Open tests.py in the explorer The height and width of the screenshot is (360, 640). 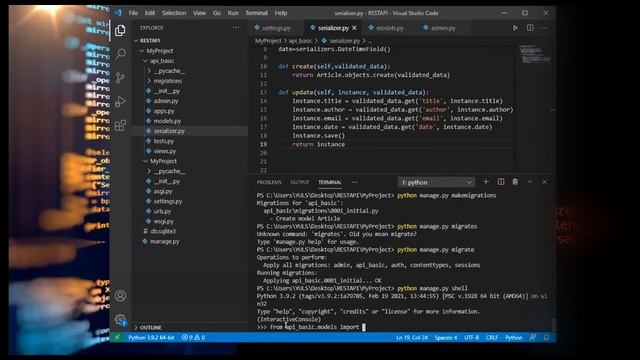163,141
